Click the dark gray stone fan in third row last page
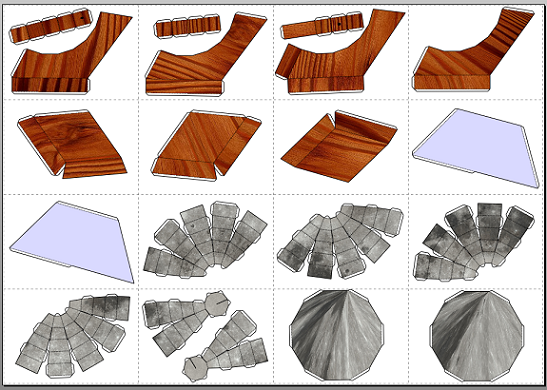Image resolution: width=547 pixels, height=390 pixels. (x=474, y=242)
